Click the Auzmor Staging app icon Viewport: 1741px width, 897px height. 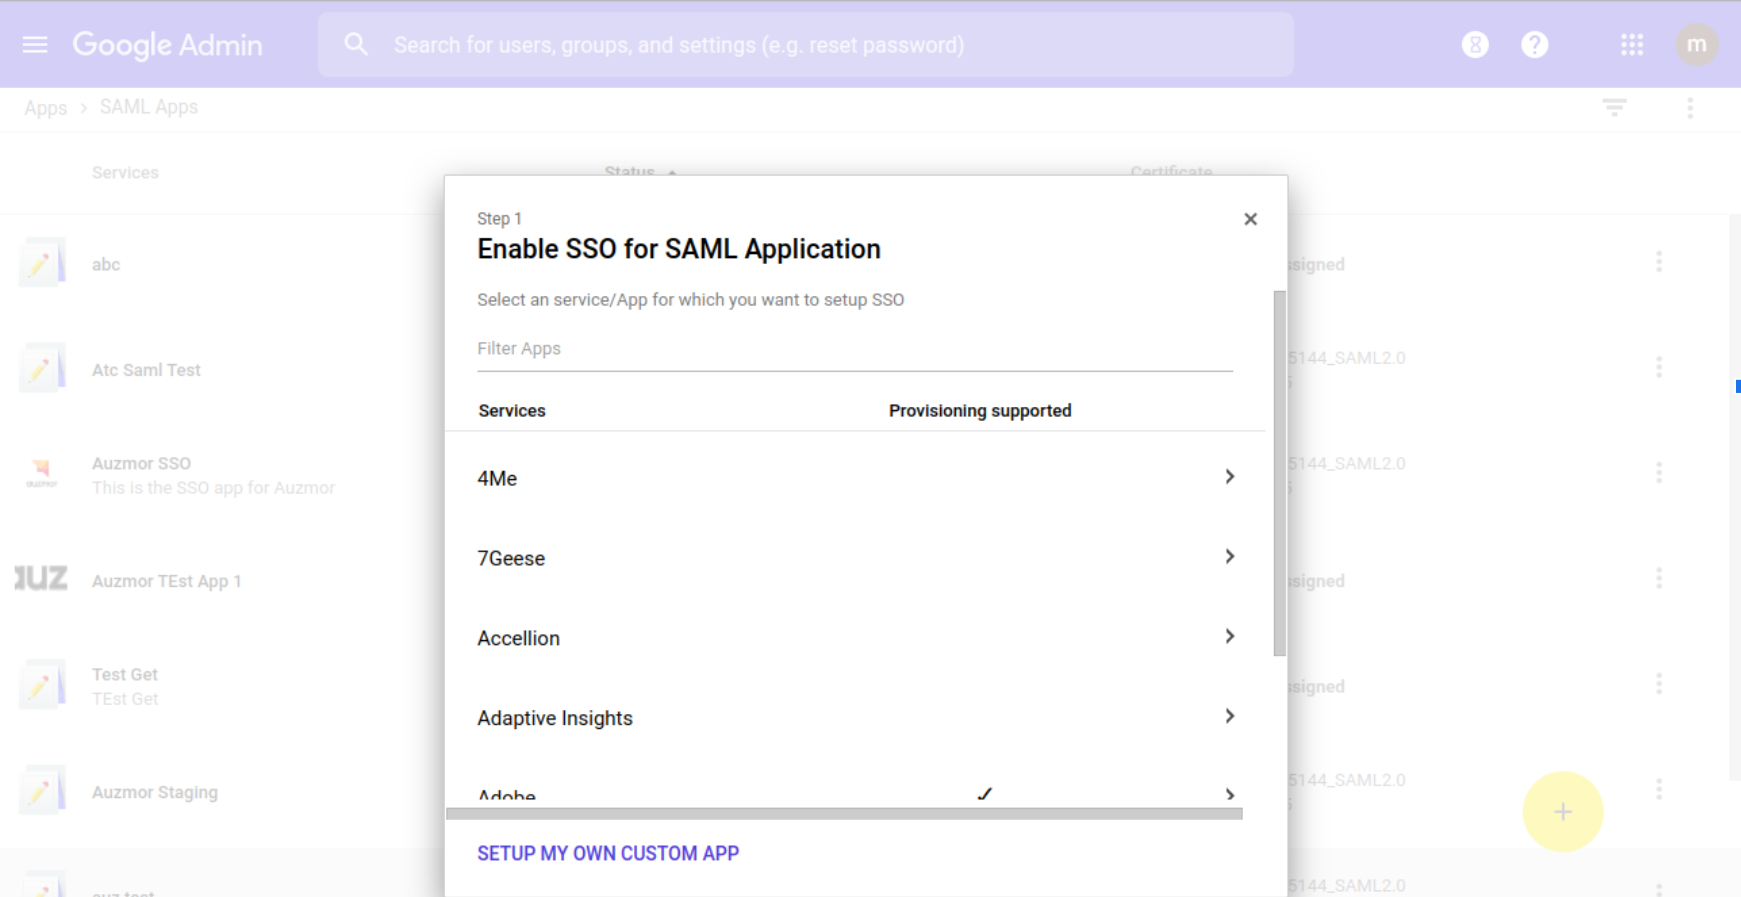tap(41, 791)
